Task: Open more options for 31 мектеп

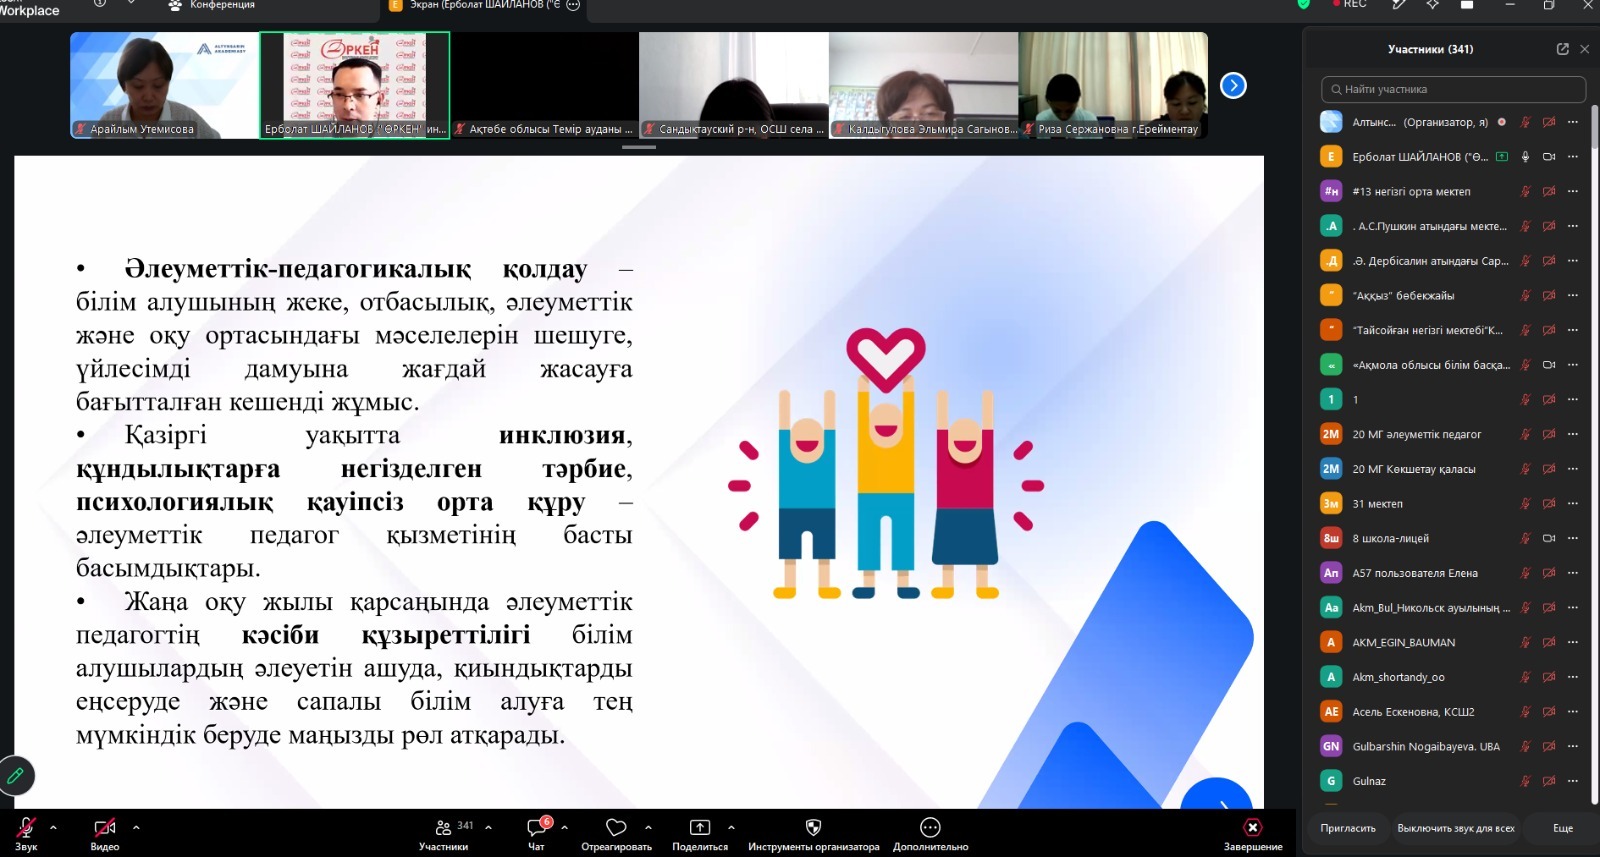Action: pos(1572,503)
